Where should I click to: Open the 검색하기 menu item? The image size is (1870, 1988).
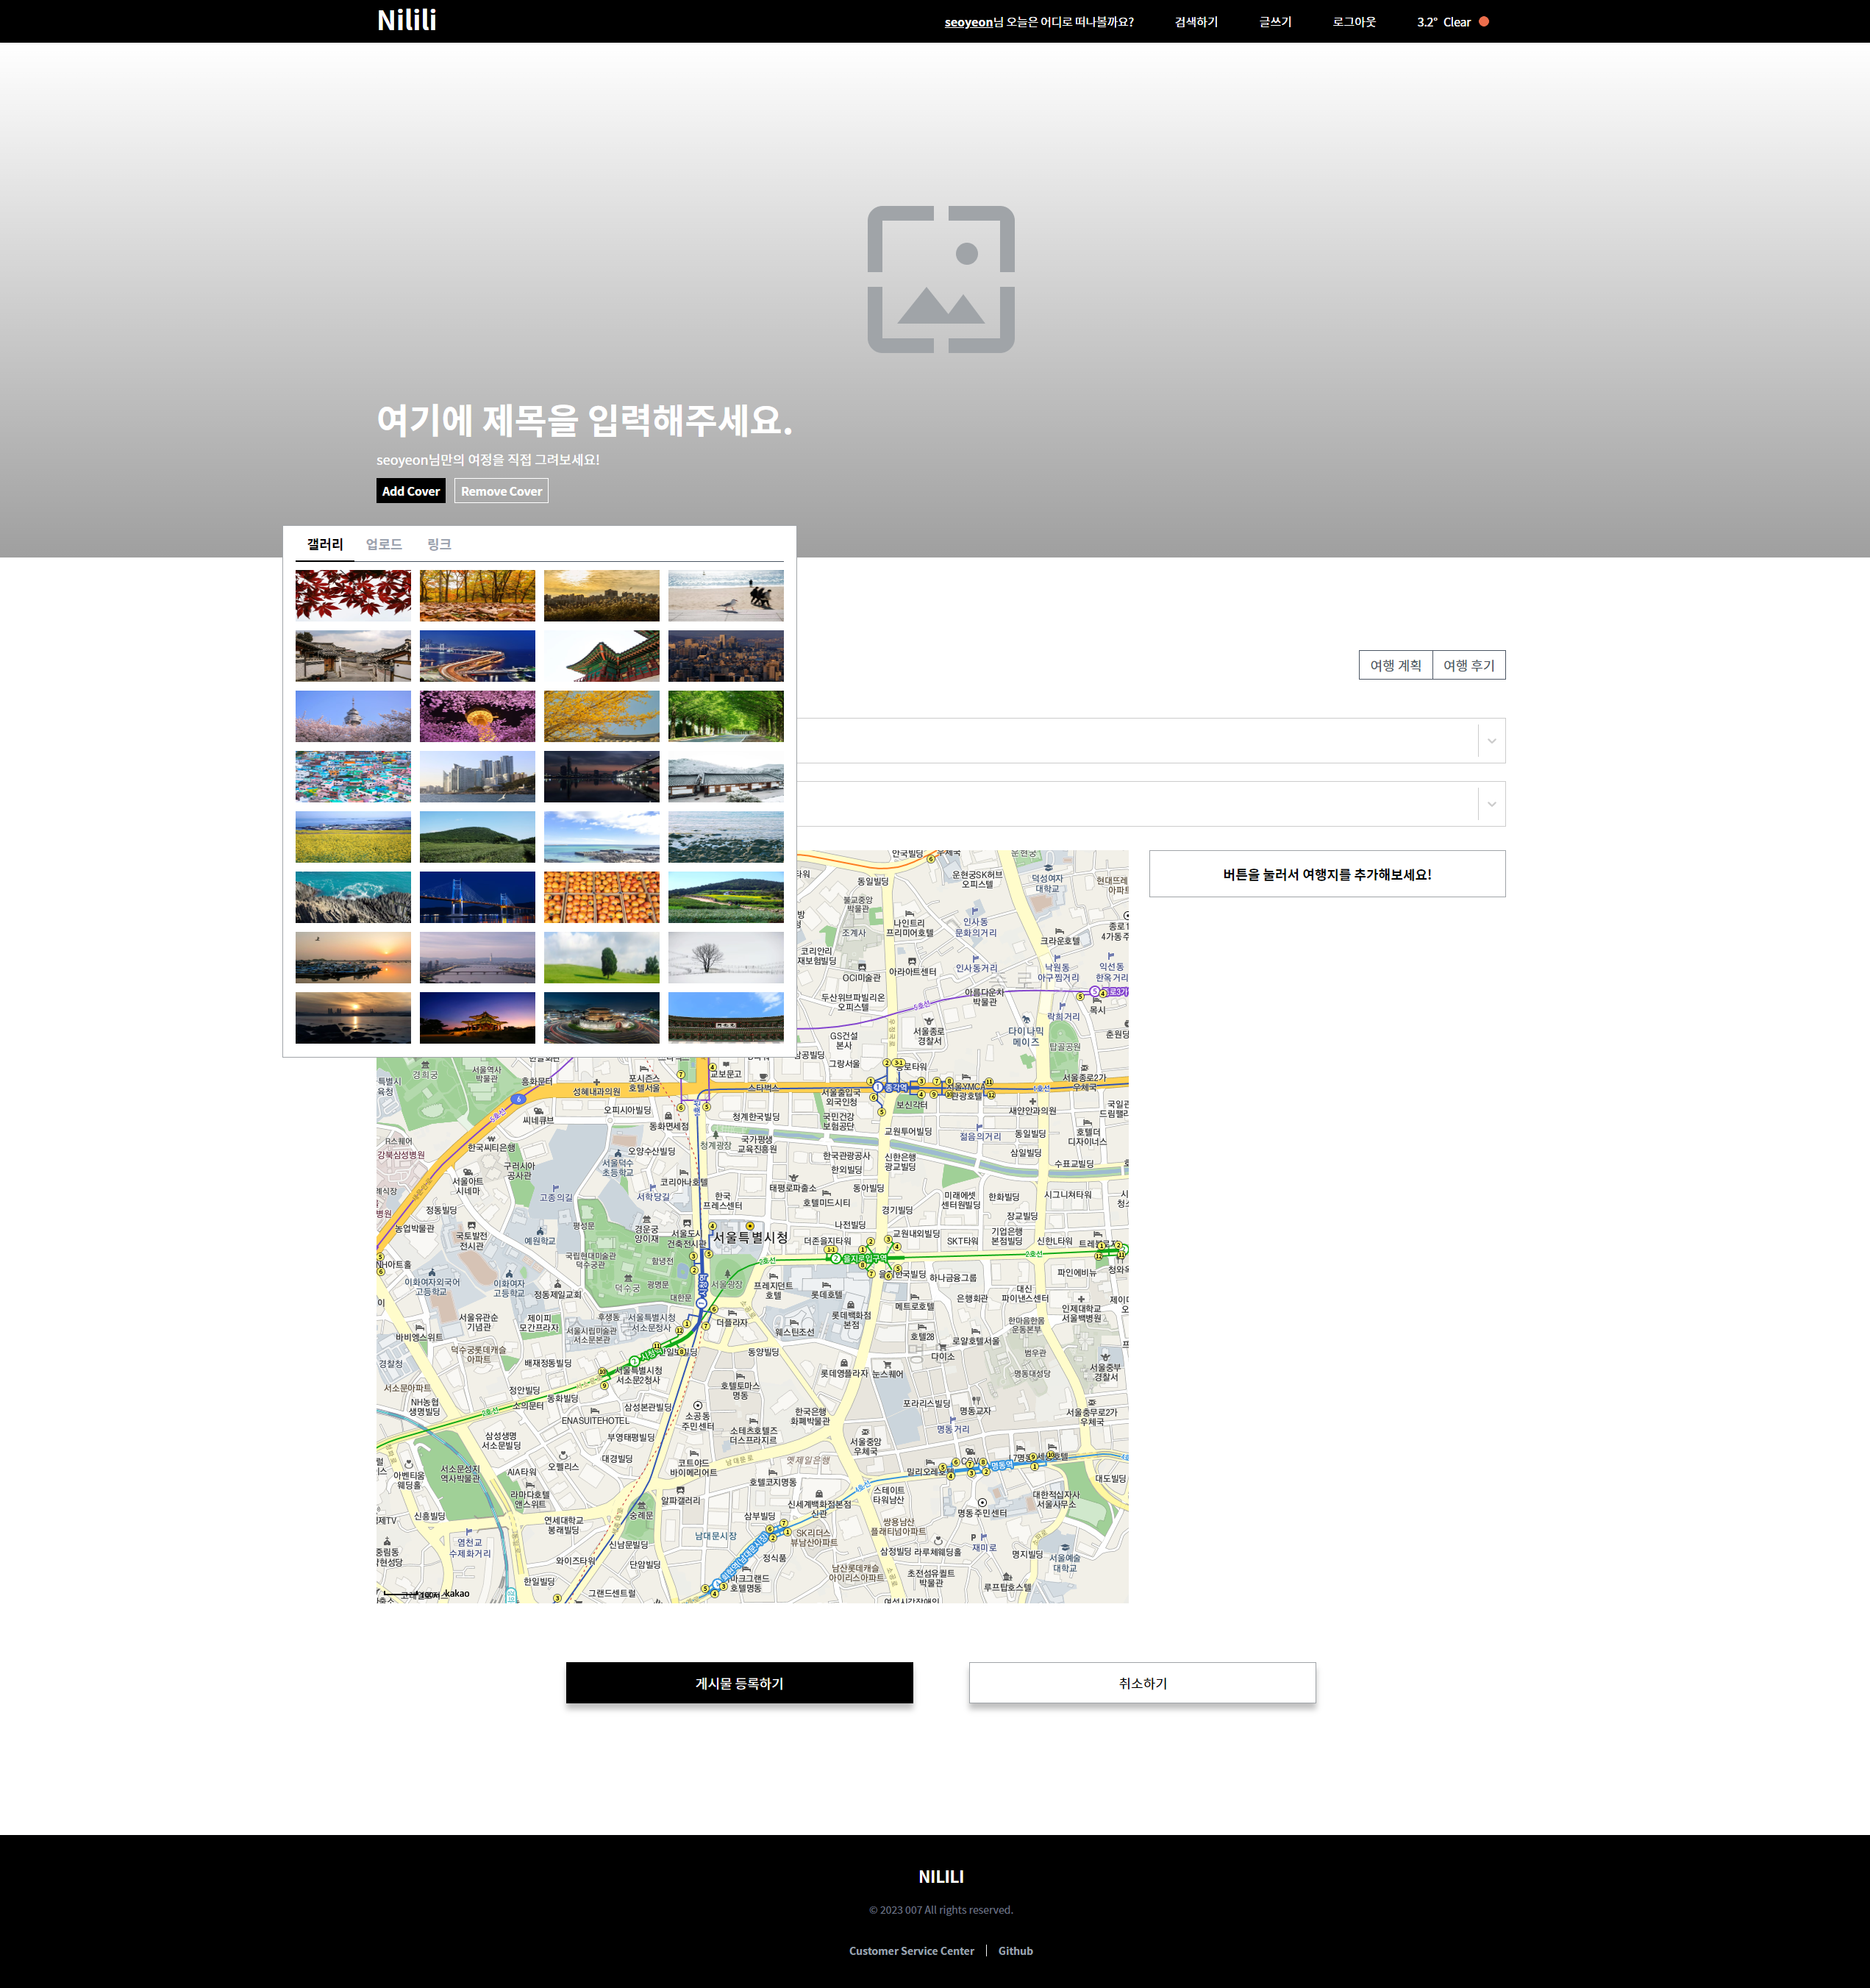(x=1195, y=21)
